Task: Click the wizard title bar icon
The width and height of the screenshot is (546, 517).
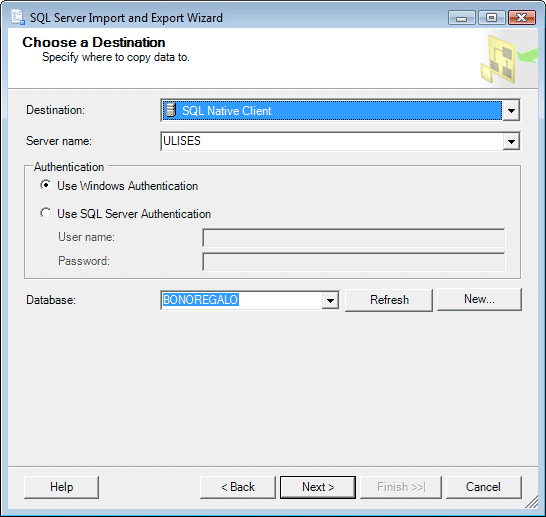Action: click(17, 17)
